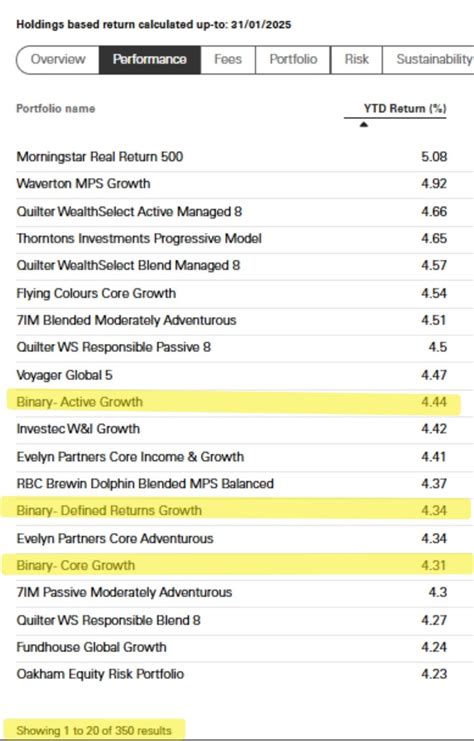The image size is (474, 741).
Task: Switch to the Risk tab
Action: (x=356, y=60)
